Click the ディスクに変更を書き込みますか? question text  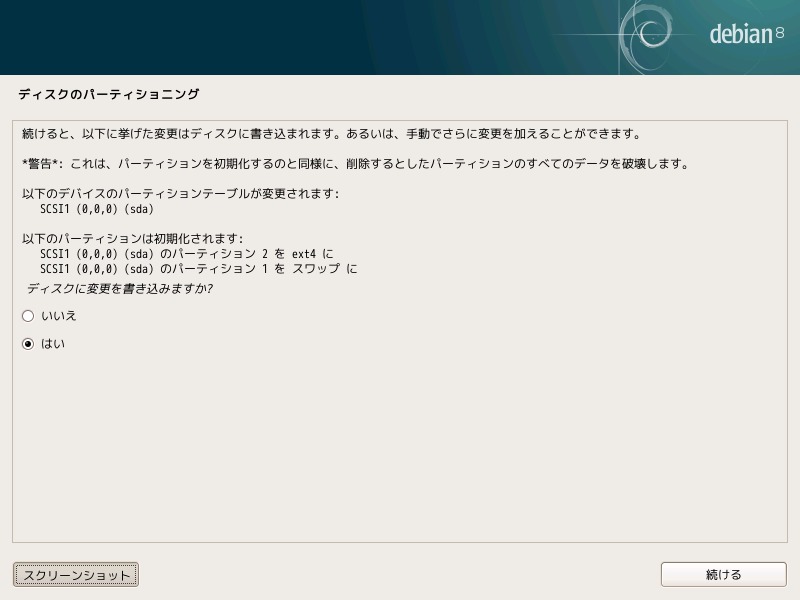119,289
